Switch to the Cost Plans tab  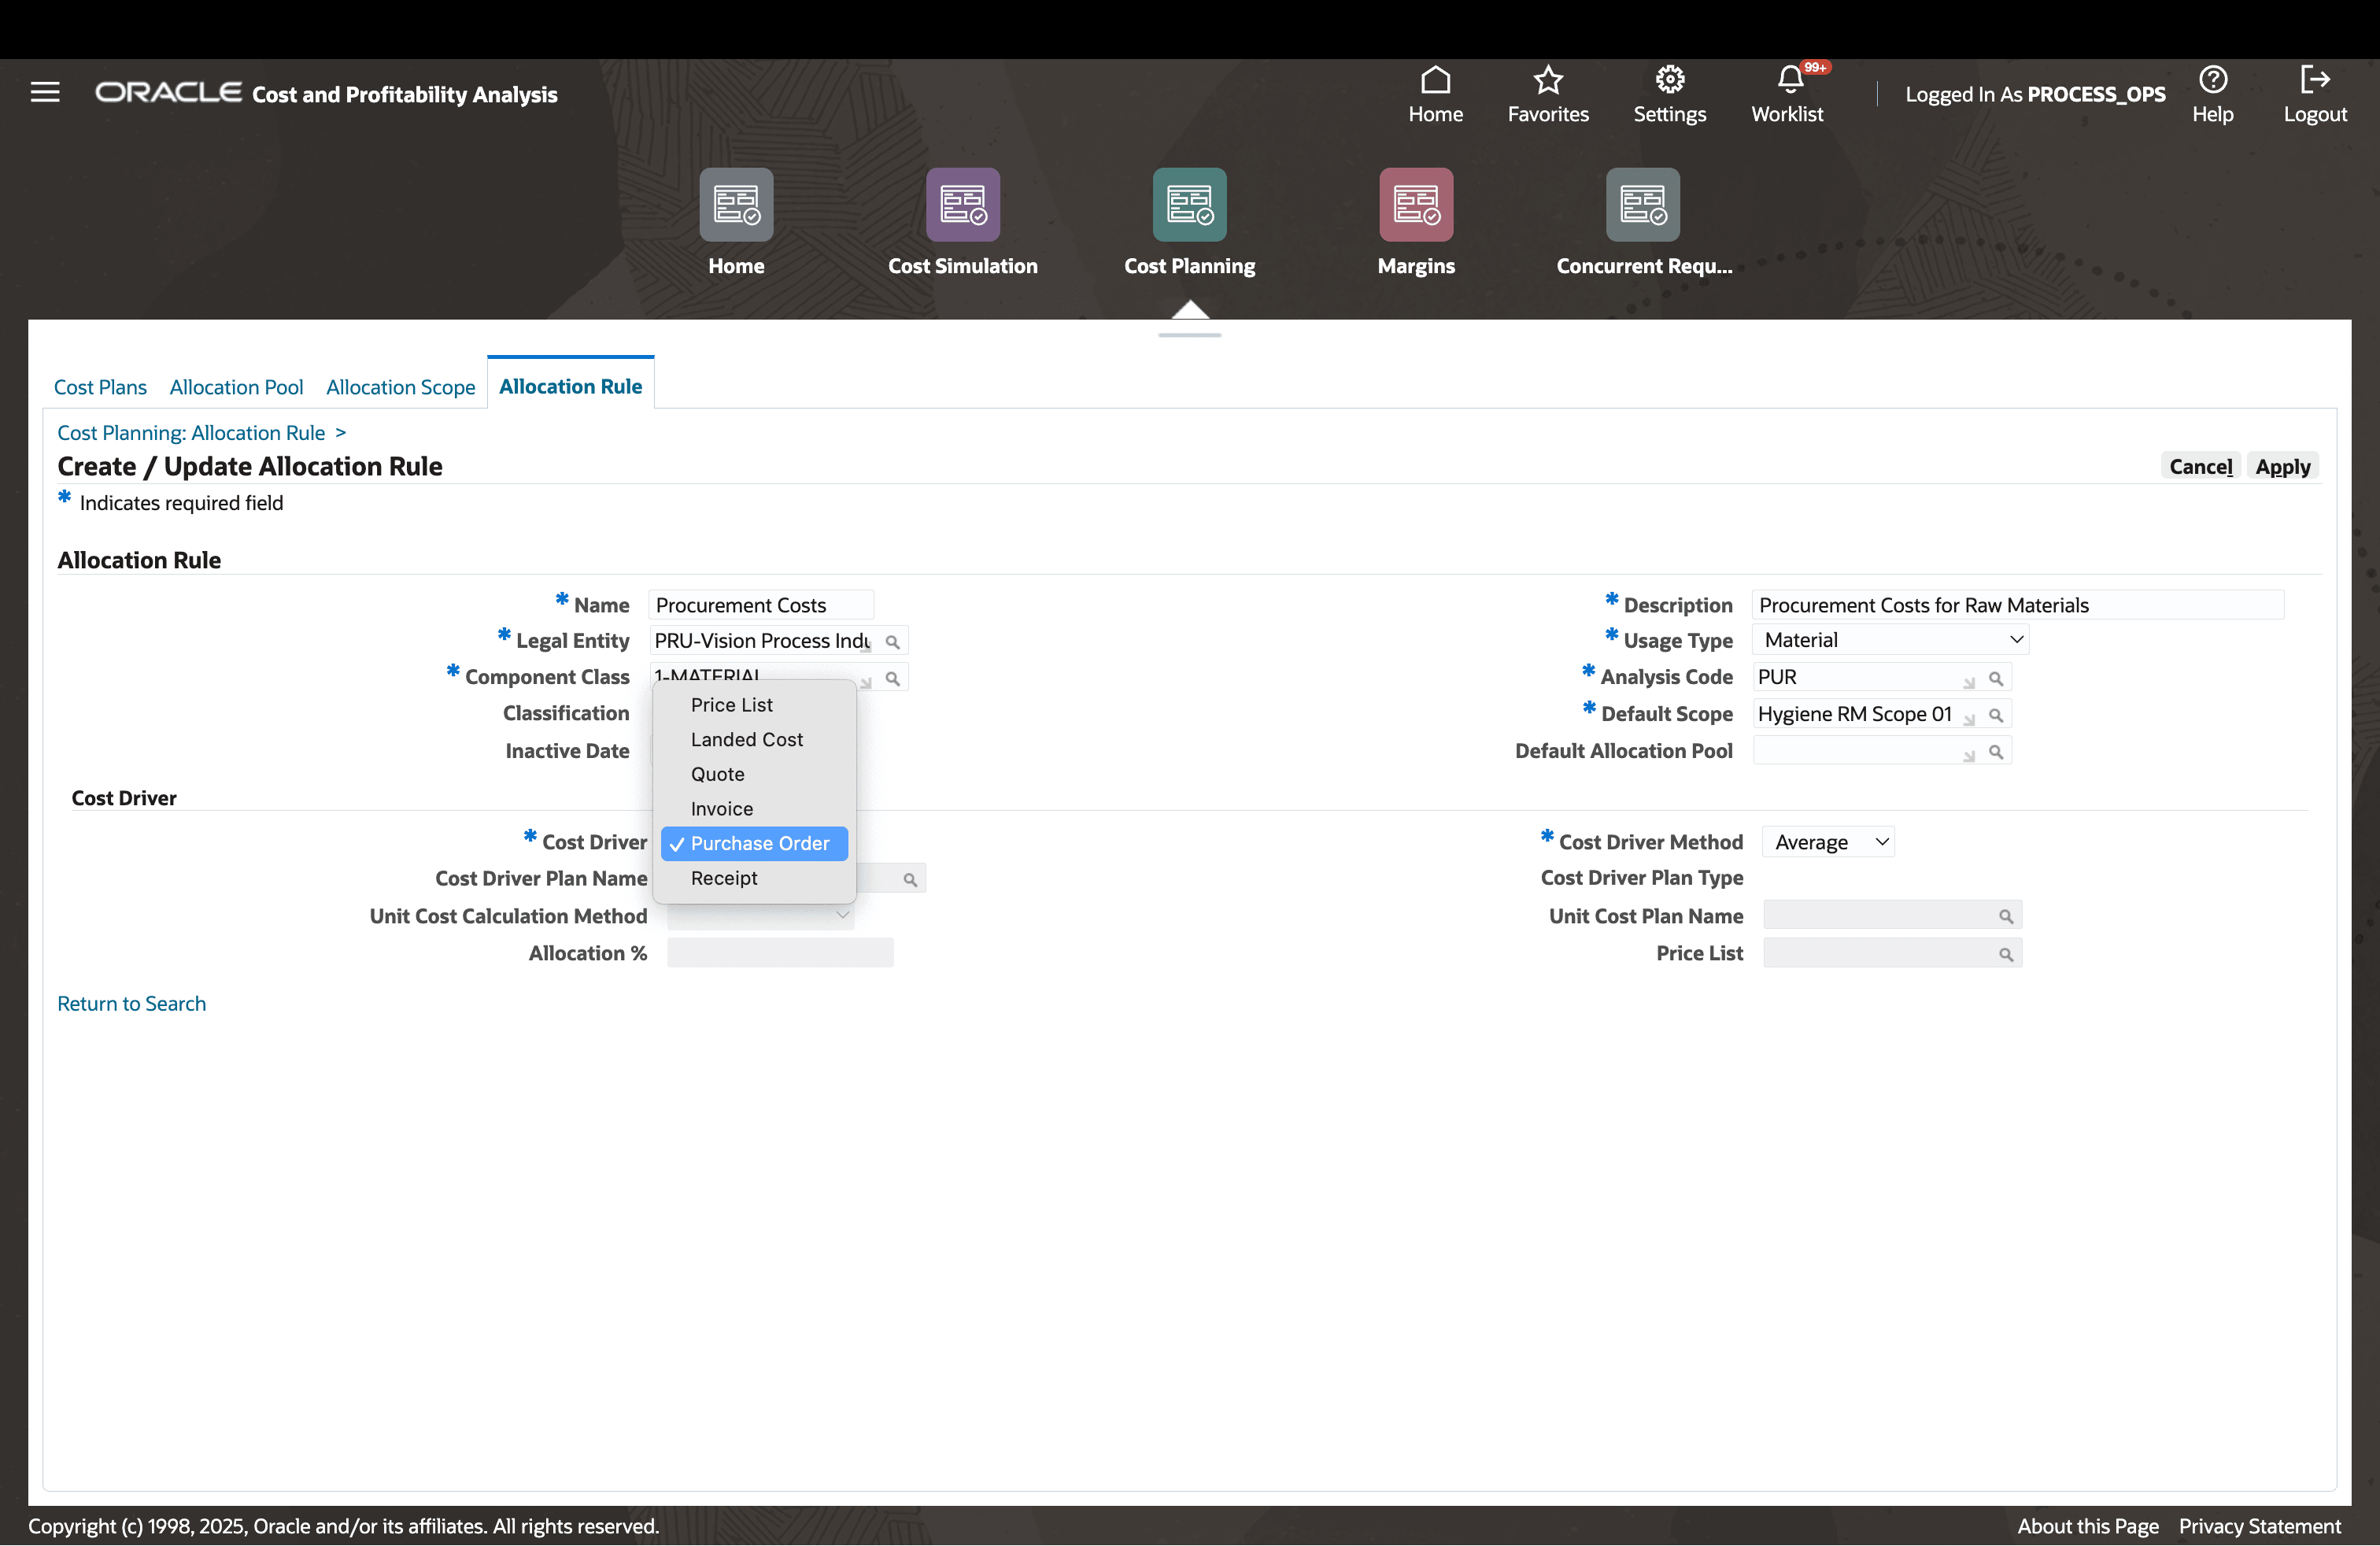100,387
